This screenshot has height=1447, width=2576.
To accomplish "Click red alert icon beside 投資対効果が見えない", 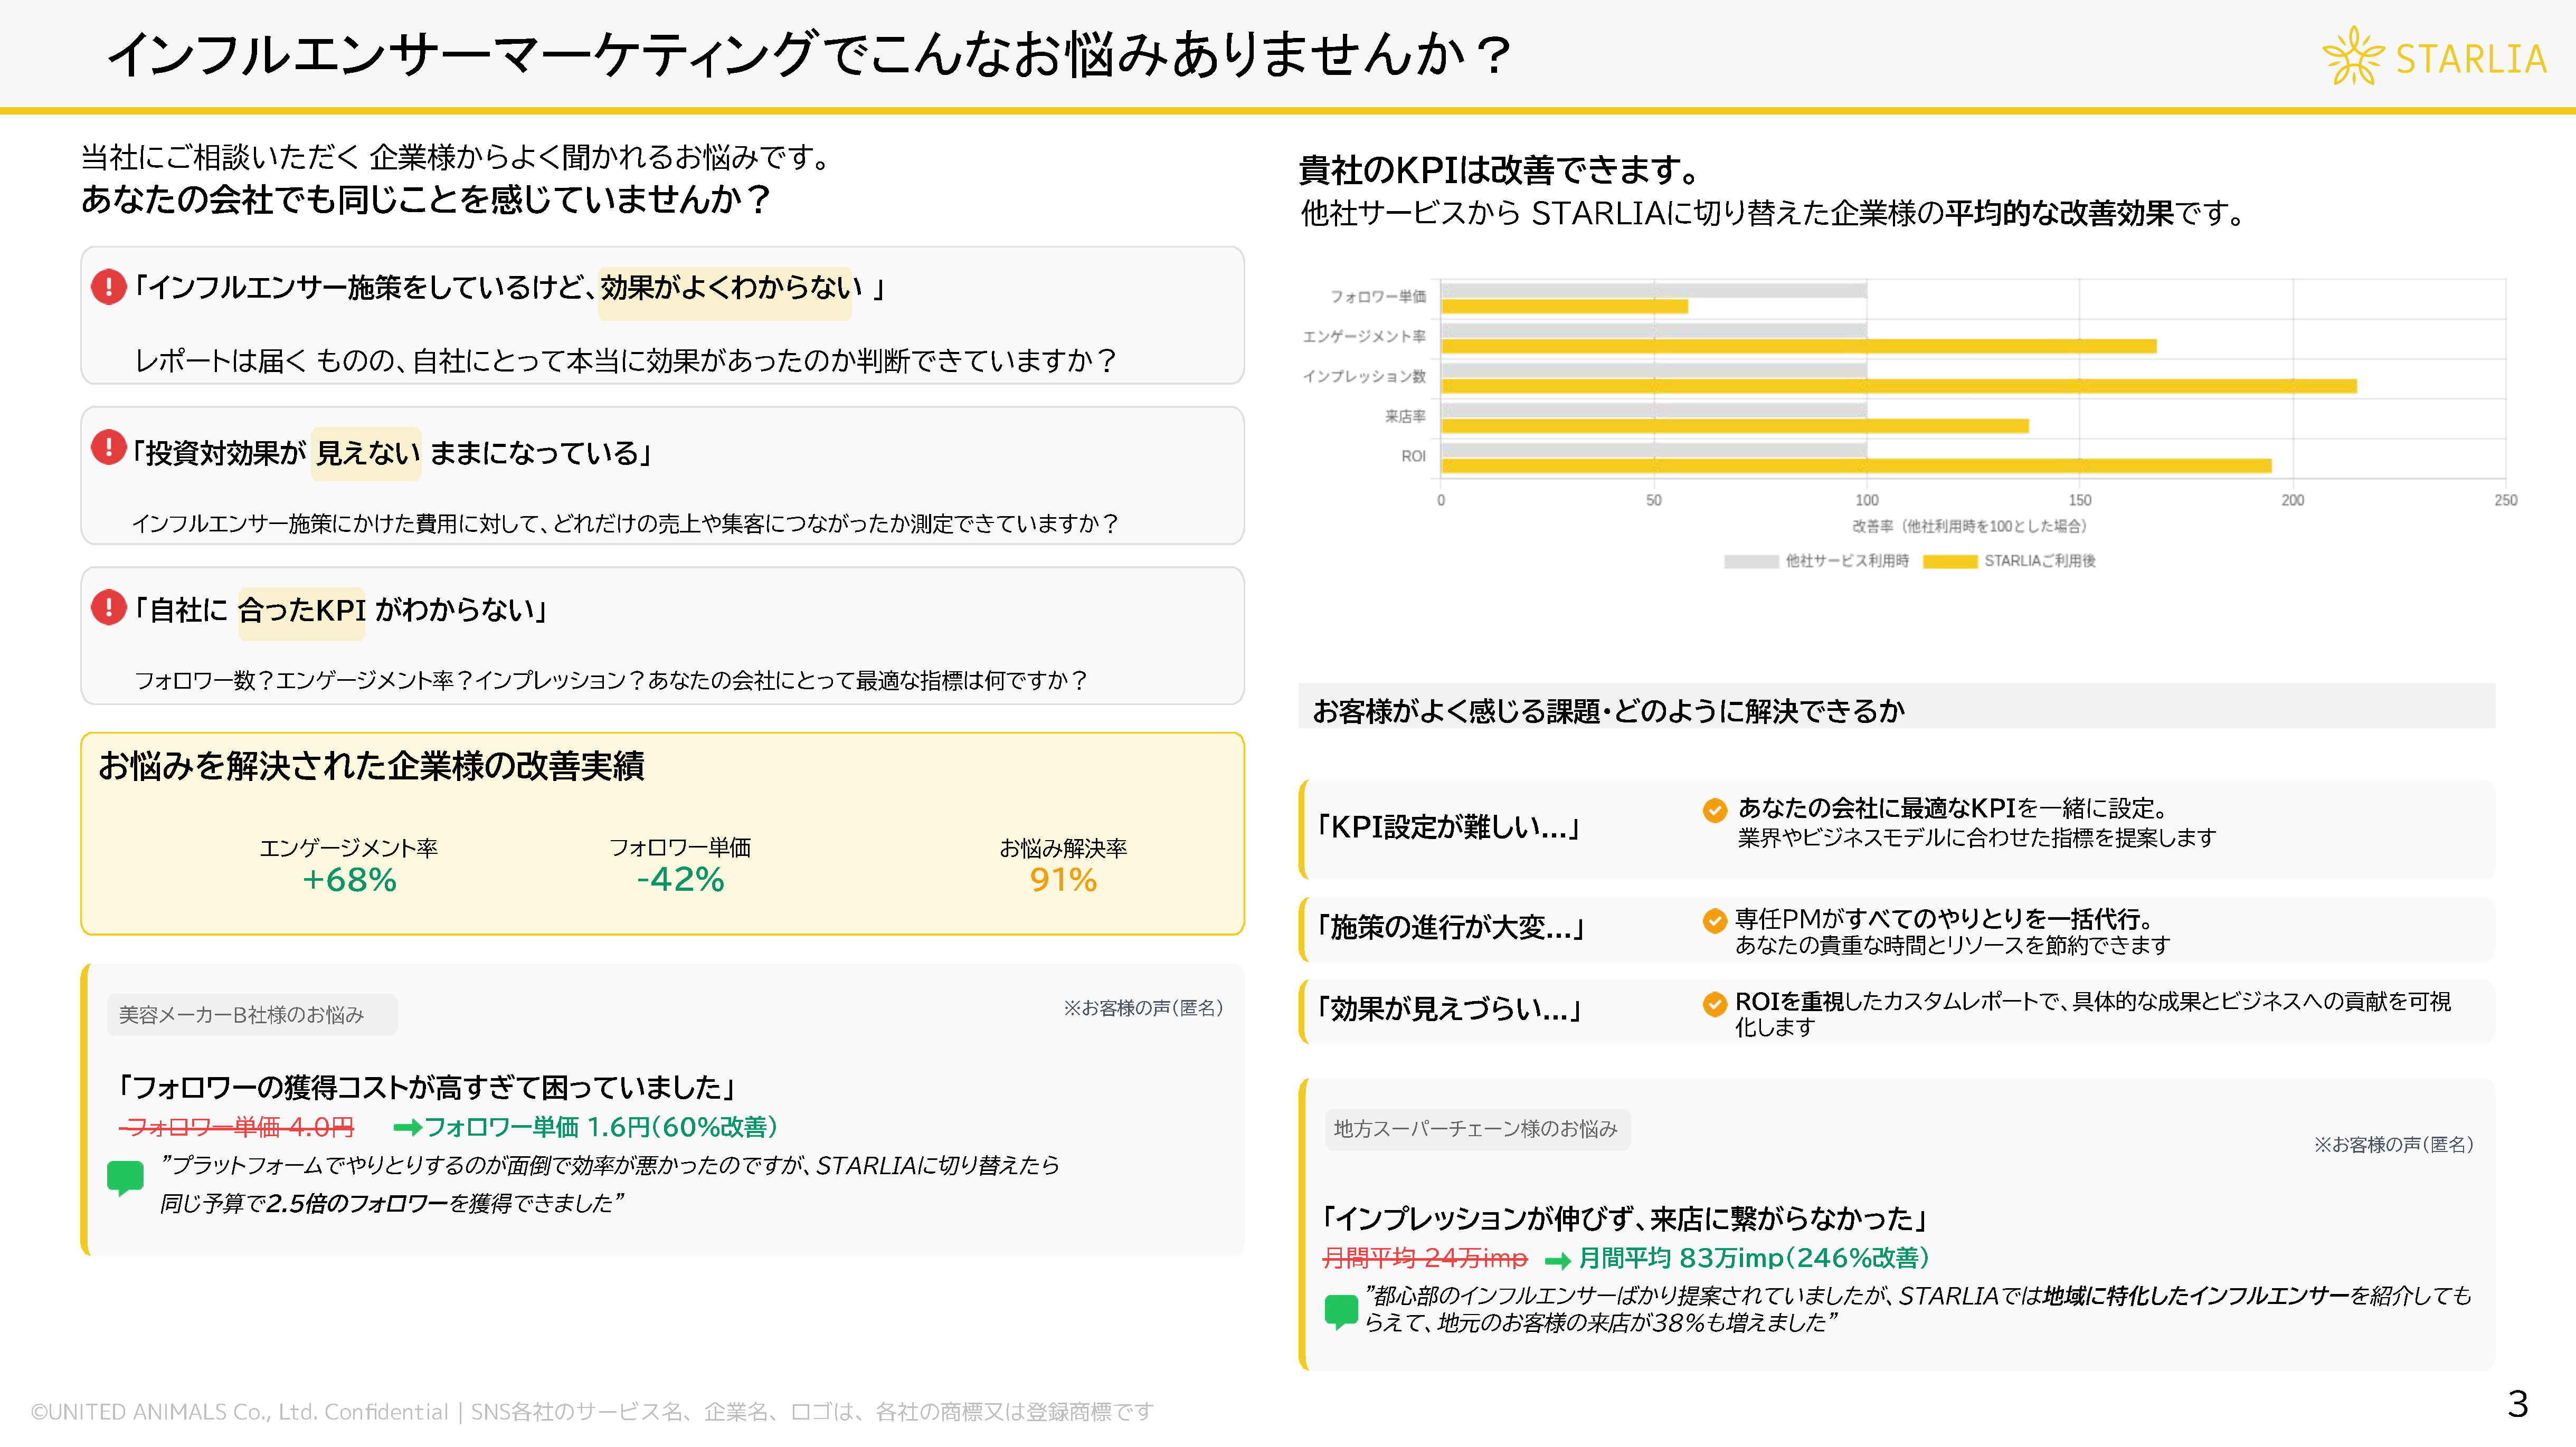I will coord(108,447).
